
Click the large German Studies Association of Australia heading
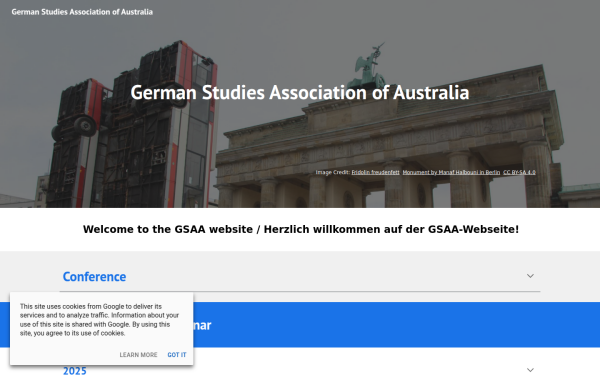click(x=300, y=93)
